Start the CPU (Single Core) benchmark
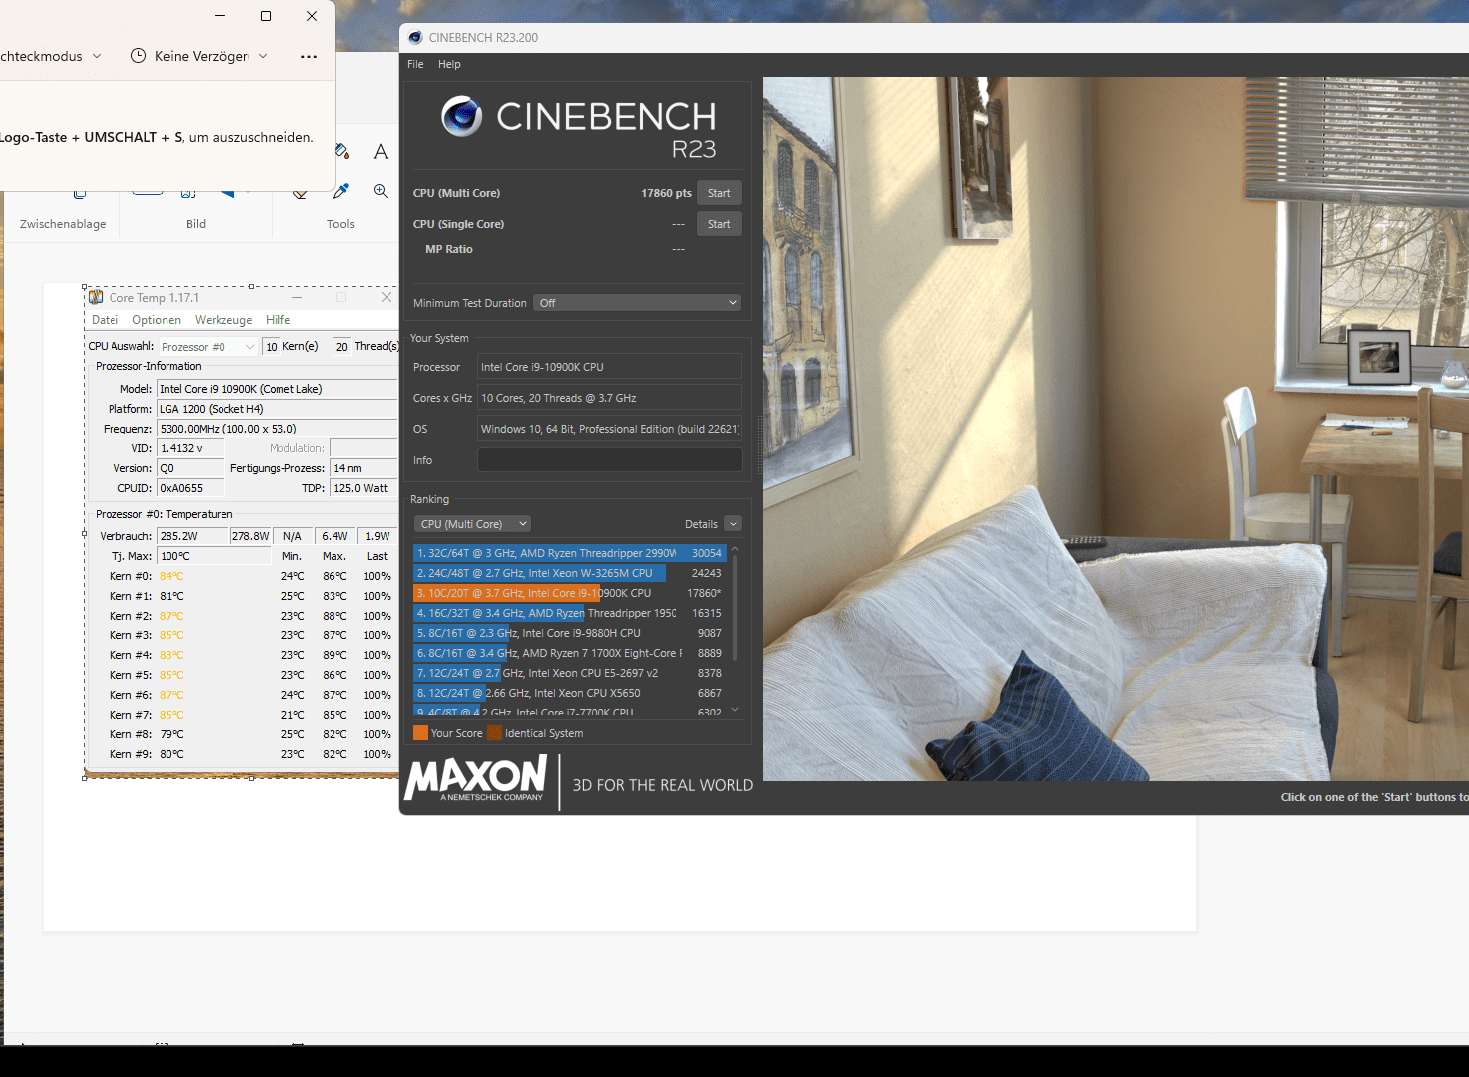 click(719, 224)
